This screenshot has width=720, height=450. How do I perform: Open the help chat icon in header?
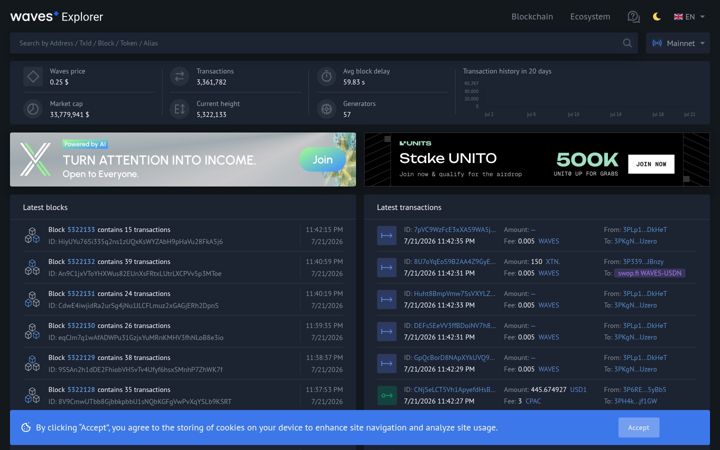click(x=633, y=17)
